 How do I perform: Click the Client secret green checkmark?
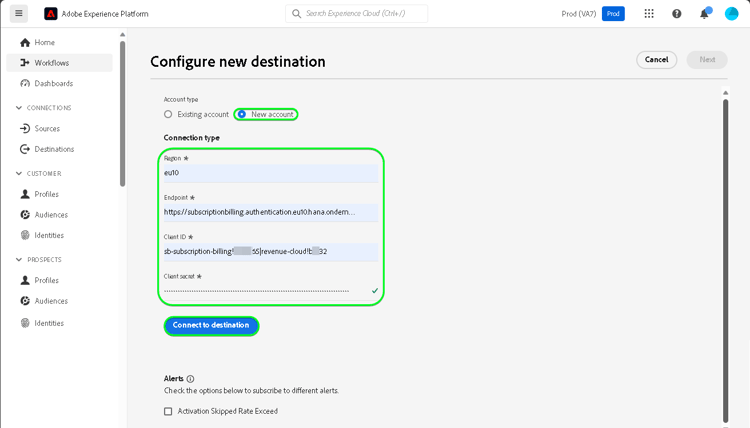[375, 290]
